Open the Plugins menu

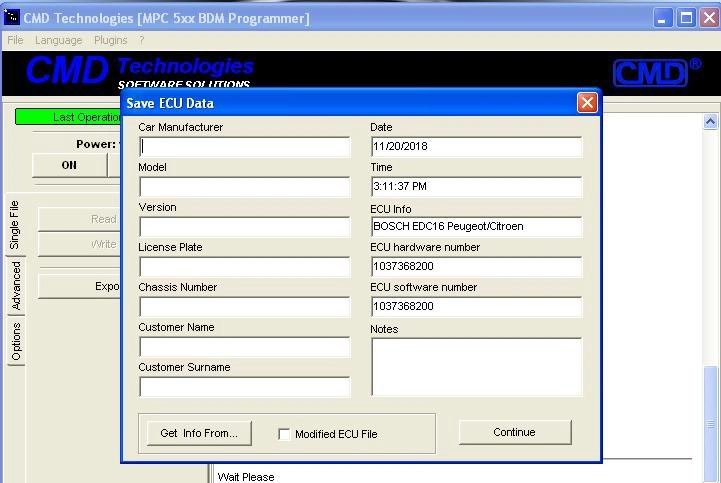click(110, 40)
